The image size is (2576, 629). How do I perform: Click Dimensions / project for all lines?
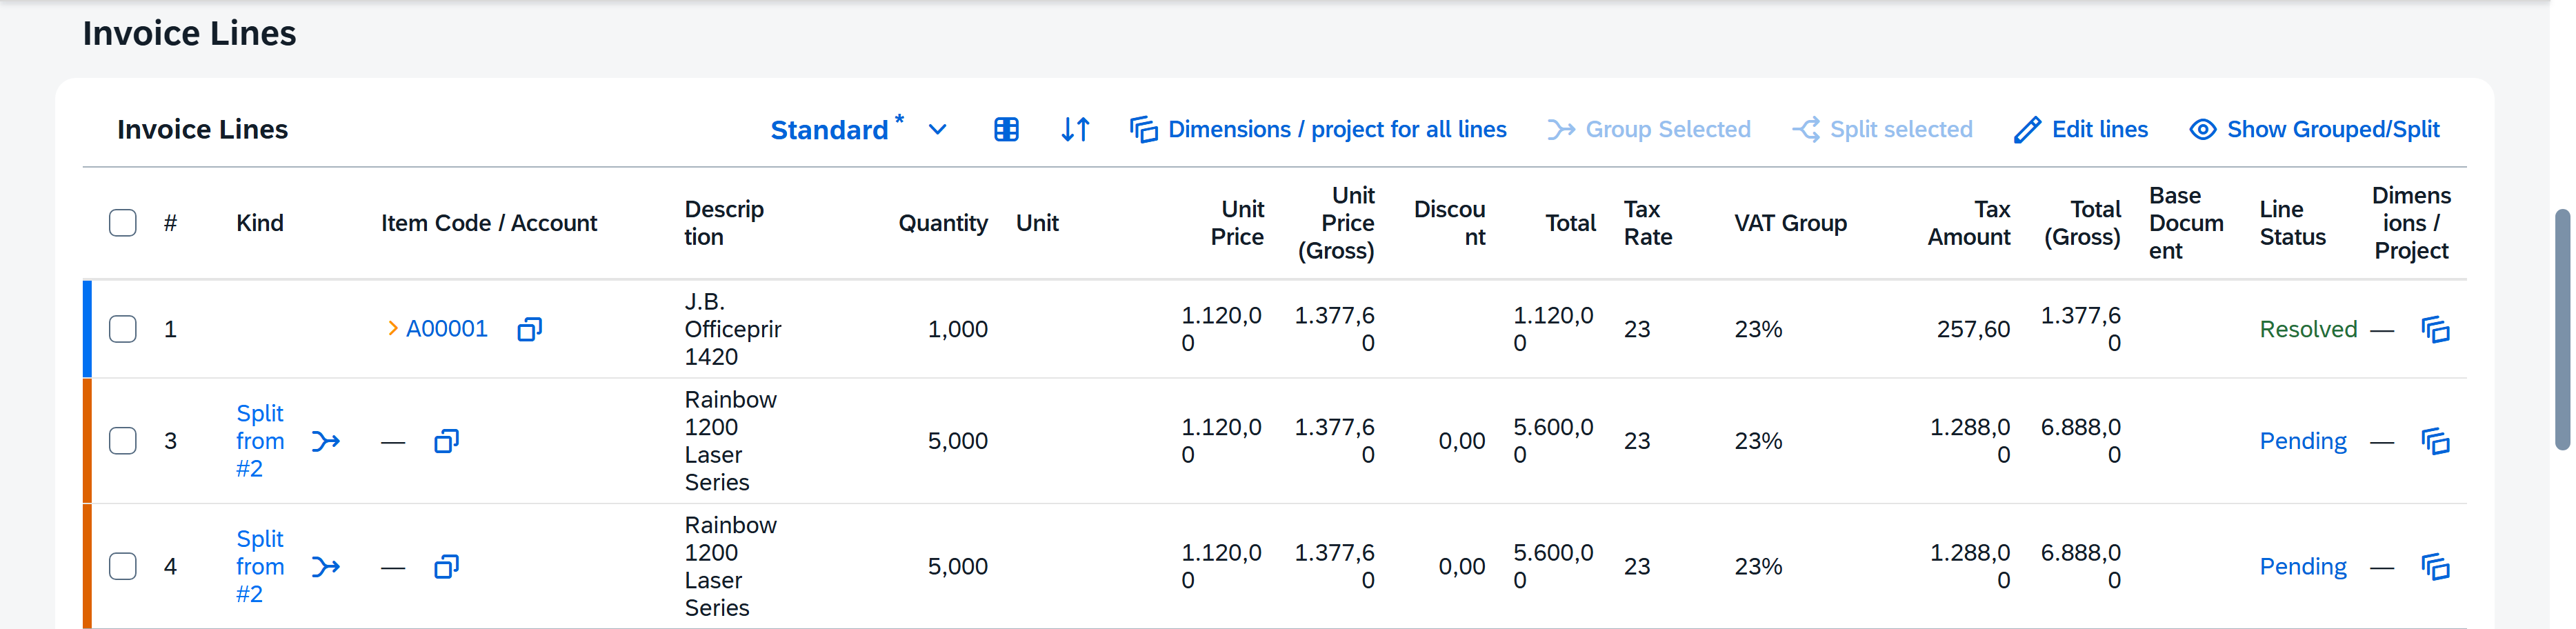[1318, 130]
